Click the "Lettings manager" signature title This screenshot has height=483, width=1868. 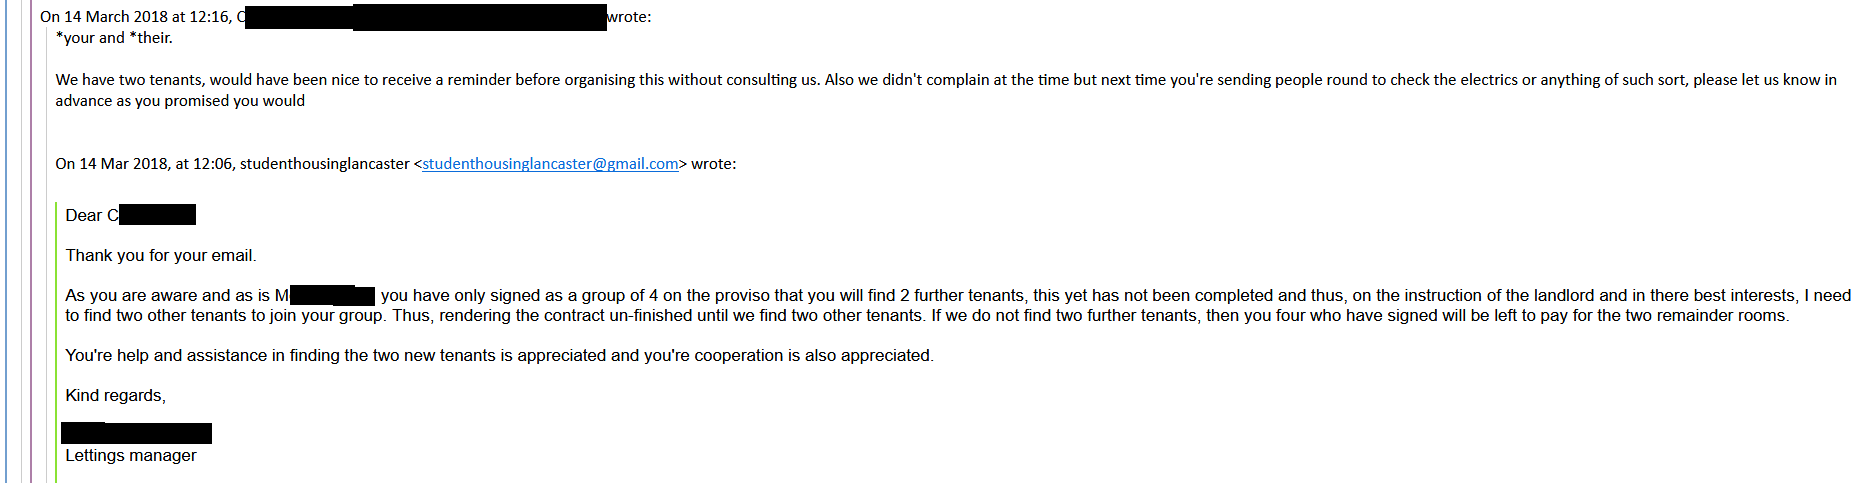(131, 455)
